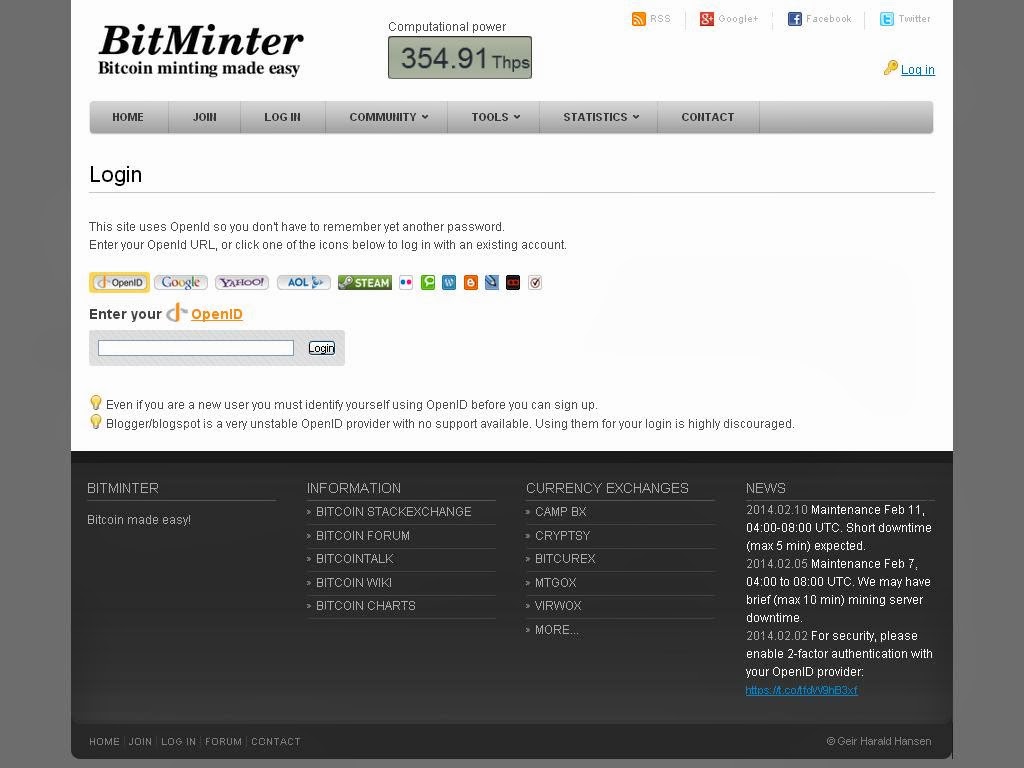Select the Flickr login icon
This screenshot has height=768, width=1024.
click(x=406, y=282)
